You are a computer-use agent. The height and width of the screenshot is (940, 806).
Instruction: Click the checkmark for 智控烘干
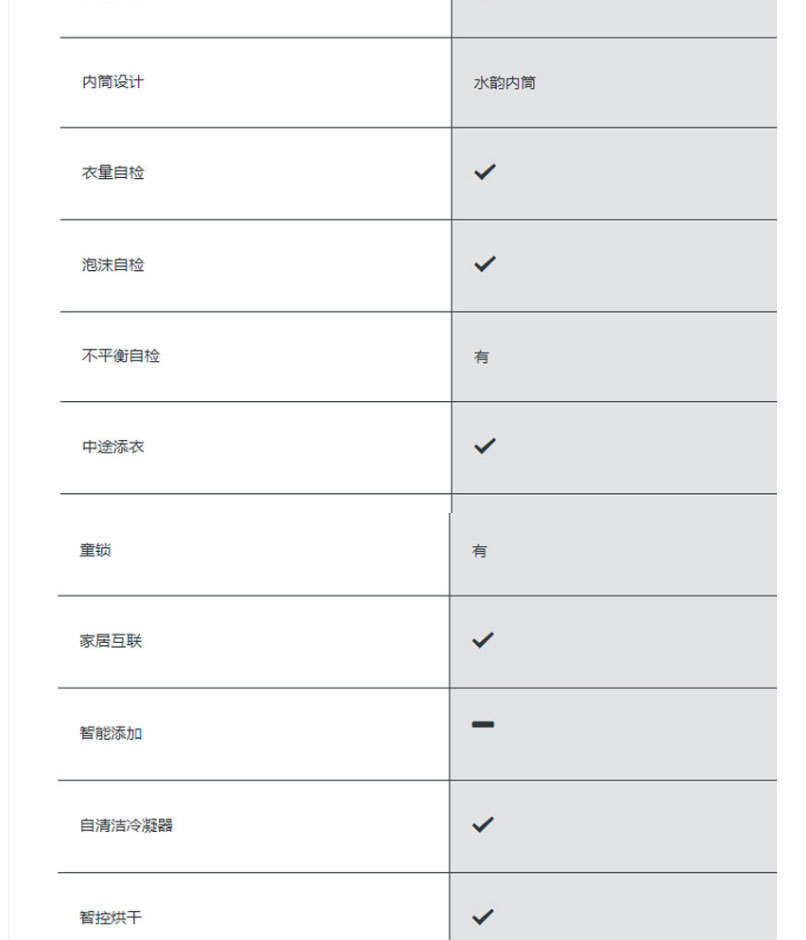click(483, 916)
